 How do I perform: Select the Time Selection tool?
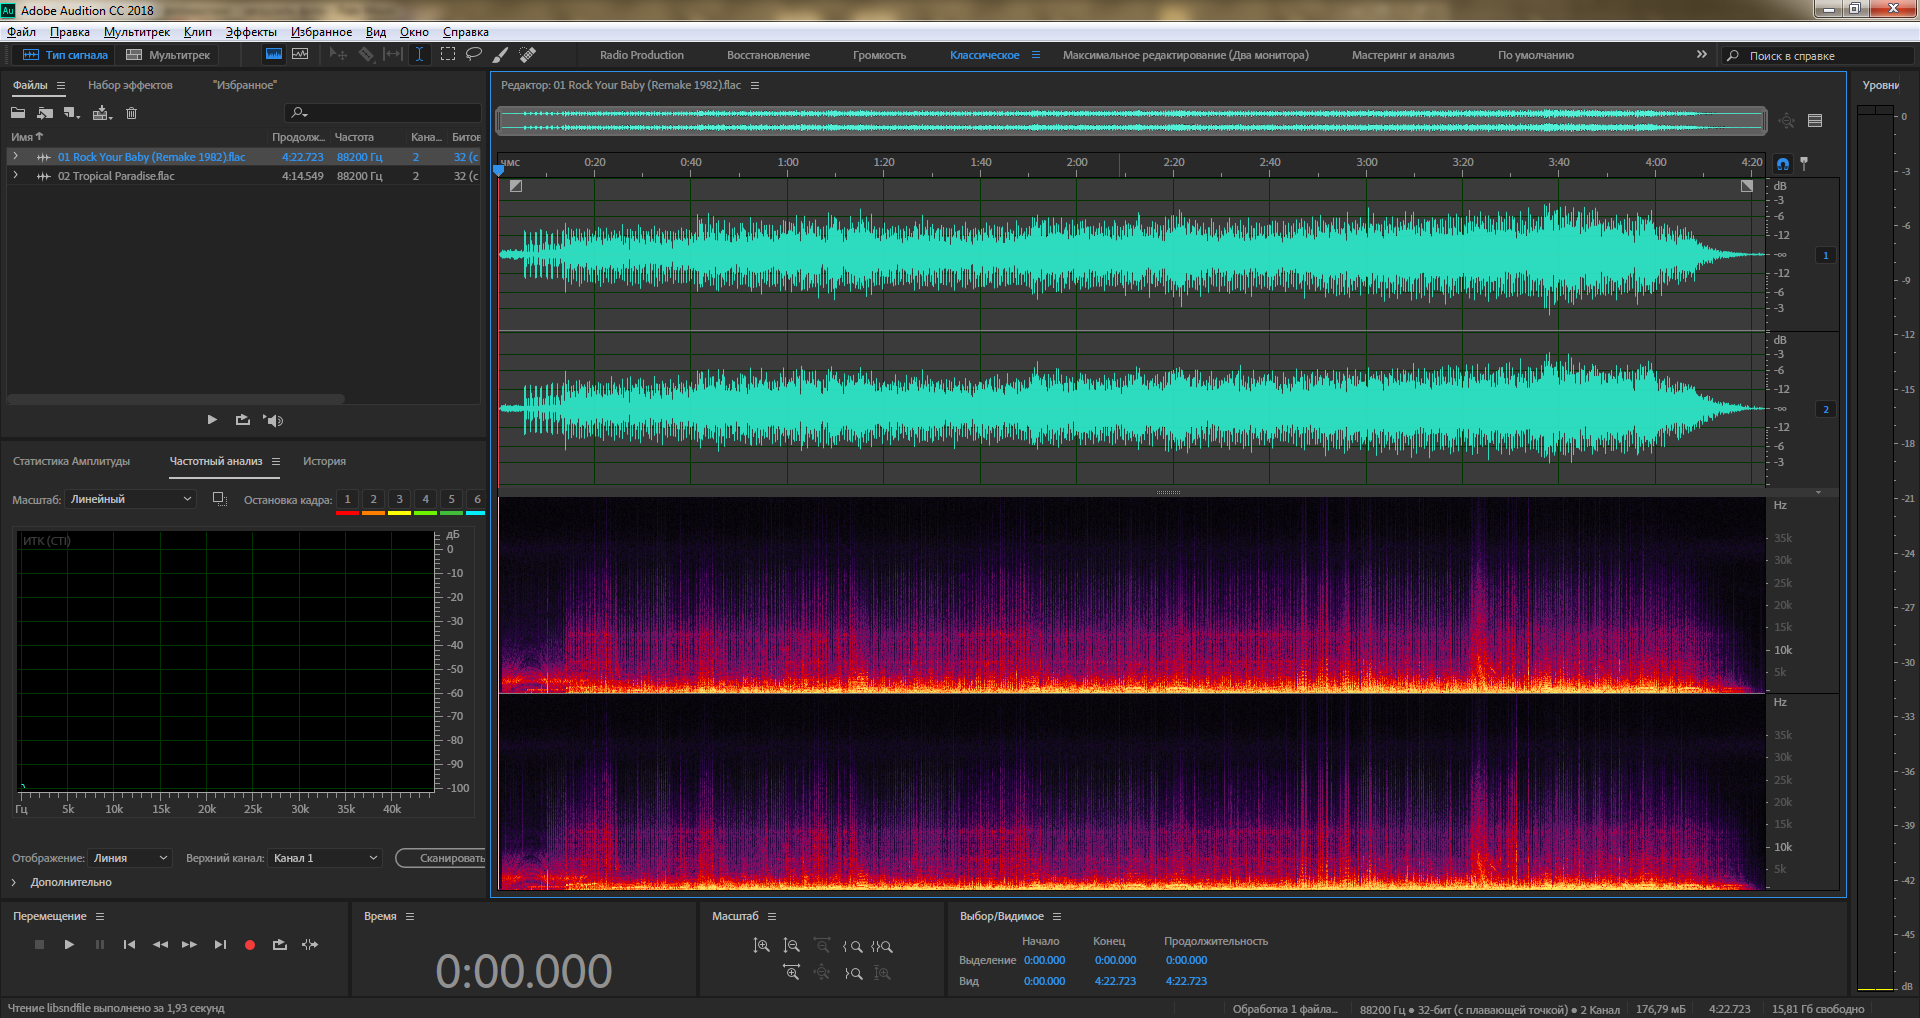(420, 55)
